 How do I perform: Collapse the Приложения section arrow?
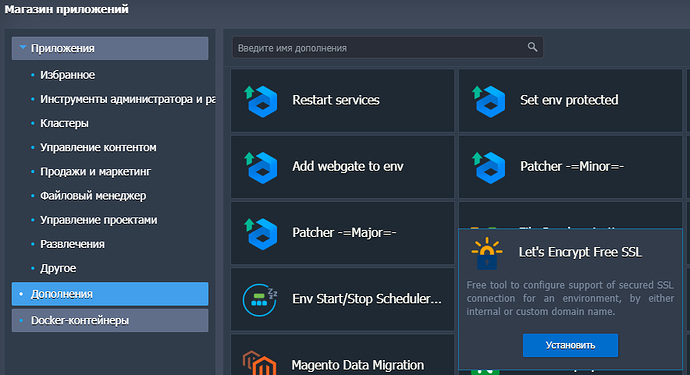tap(23, 47)
